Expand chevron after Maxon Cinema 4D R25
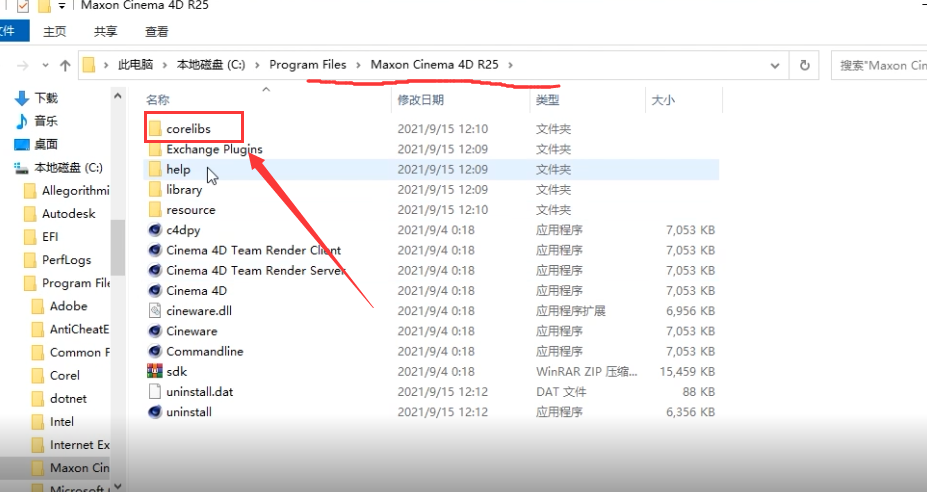Screen dimensions: 927x492 [510, 65]
